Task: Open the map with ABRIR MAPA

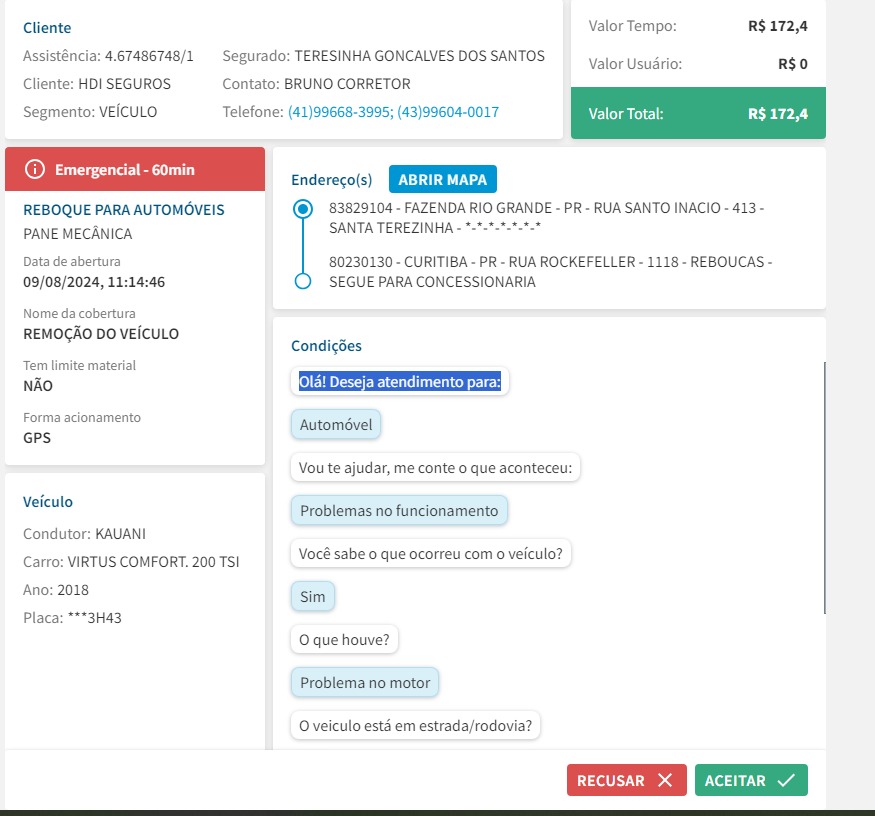Action: (443, 179)
